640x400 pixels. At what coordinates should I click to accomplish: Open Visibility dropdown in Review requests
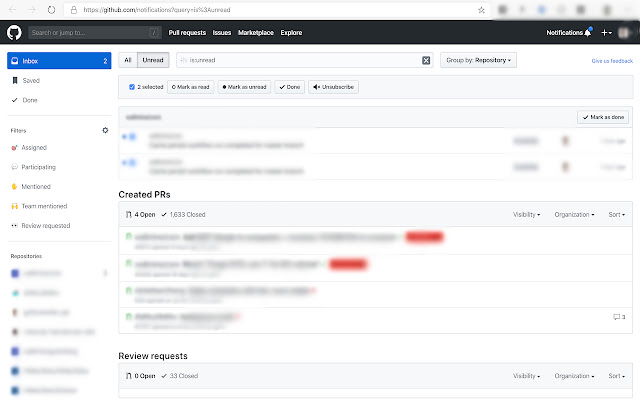[x=526, y=376]
